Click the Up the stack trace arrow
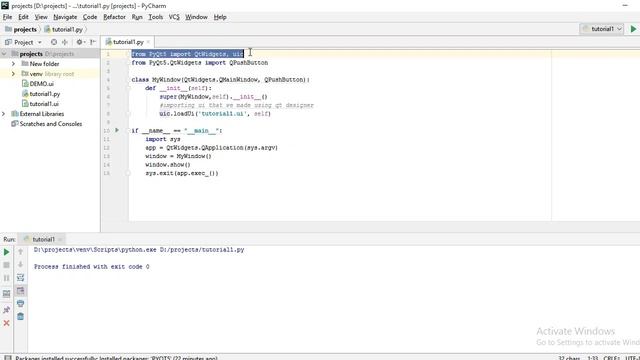Image resolution: width=640 pixels, height=360 pixels. pos(20,252)
